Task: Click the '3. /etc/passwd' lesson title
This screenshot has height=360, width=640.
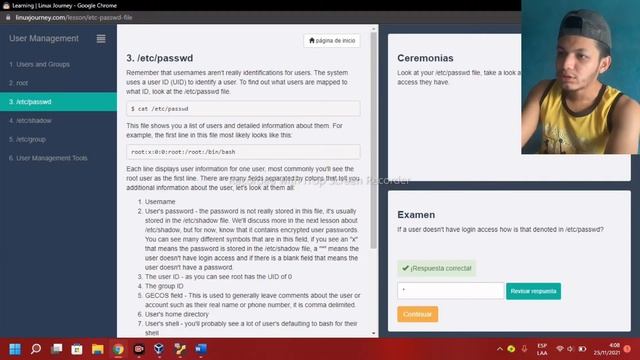Action: point(160,58)
